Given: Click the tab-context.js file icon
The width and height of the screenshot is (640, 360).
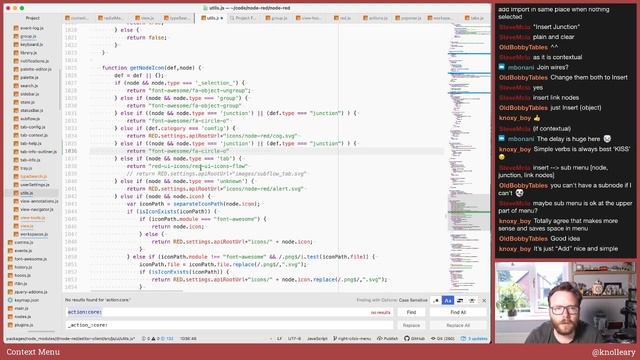Looking at the screenshot, I should pos(16,135).
